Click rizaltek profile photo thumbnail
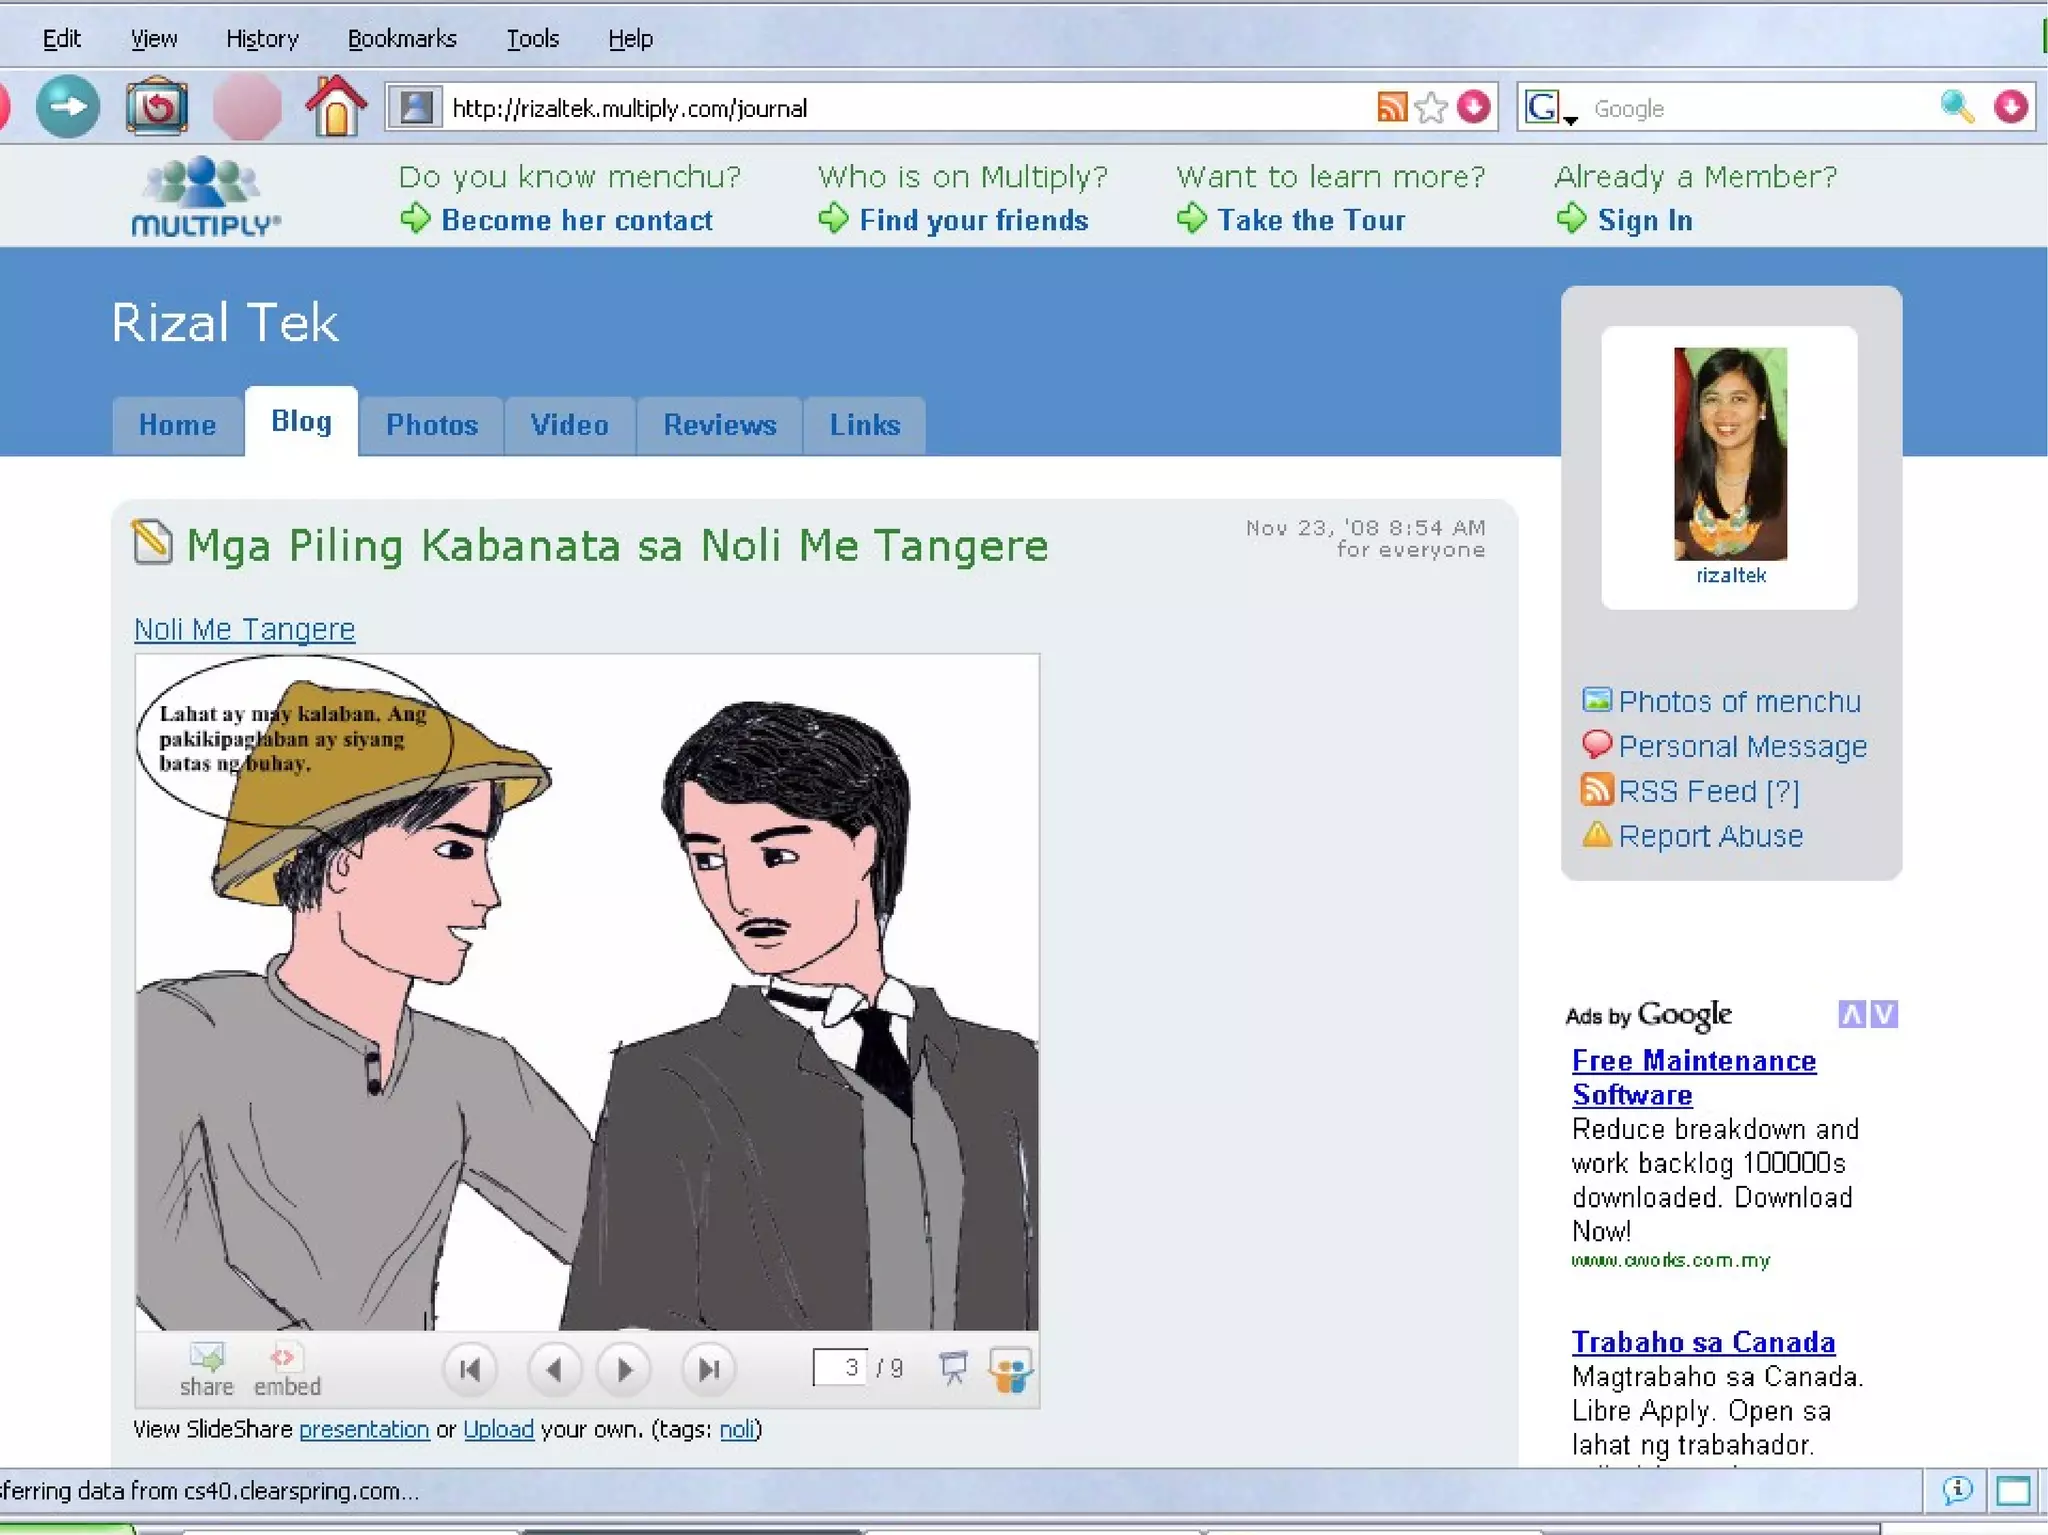This screenshot has height=1535, width=2048. point(1730,454)
